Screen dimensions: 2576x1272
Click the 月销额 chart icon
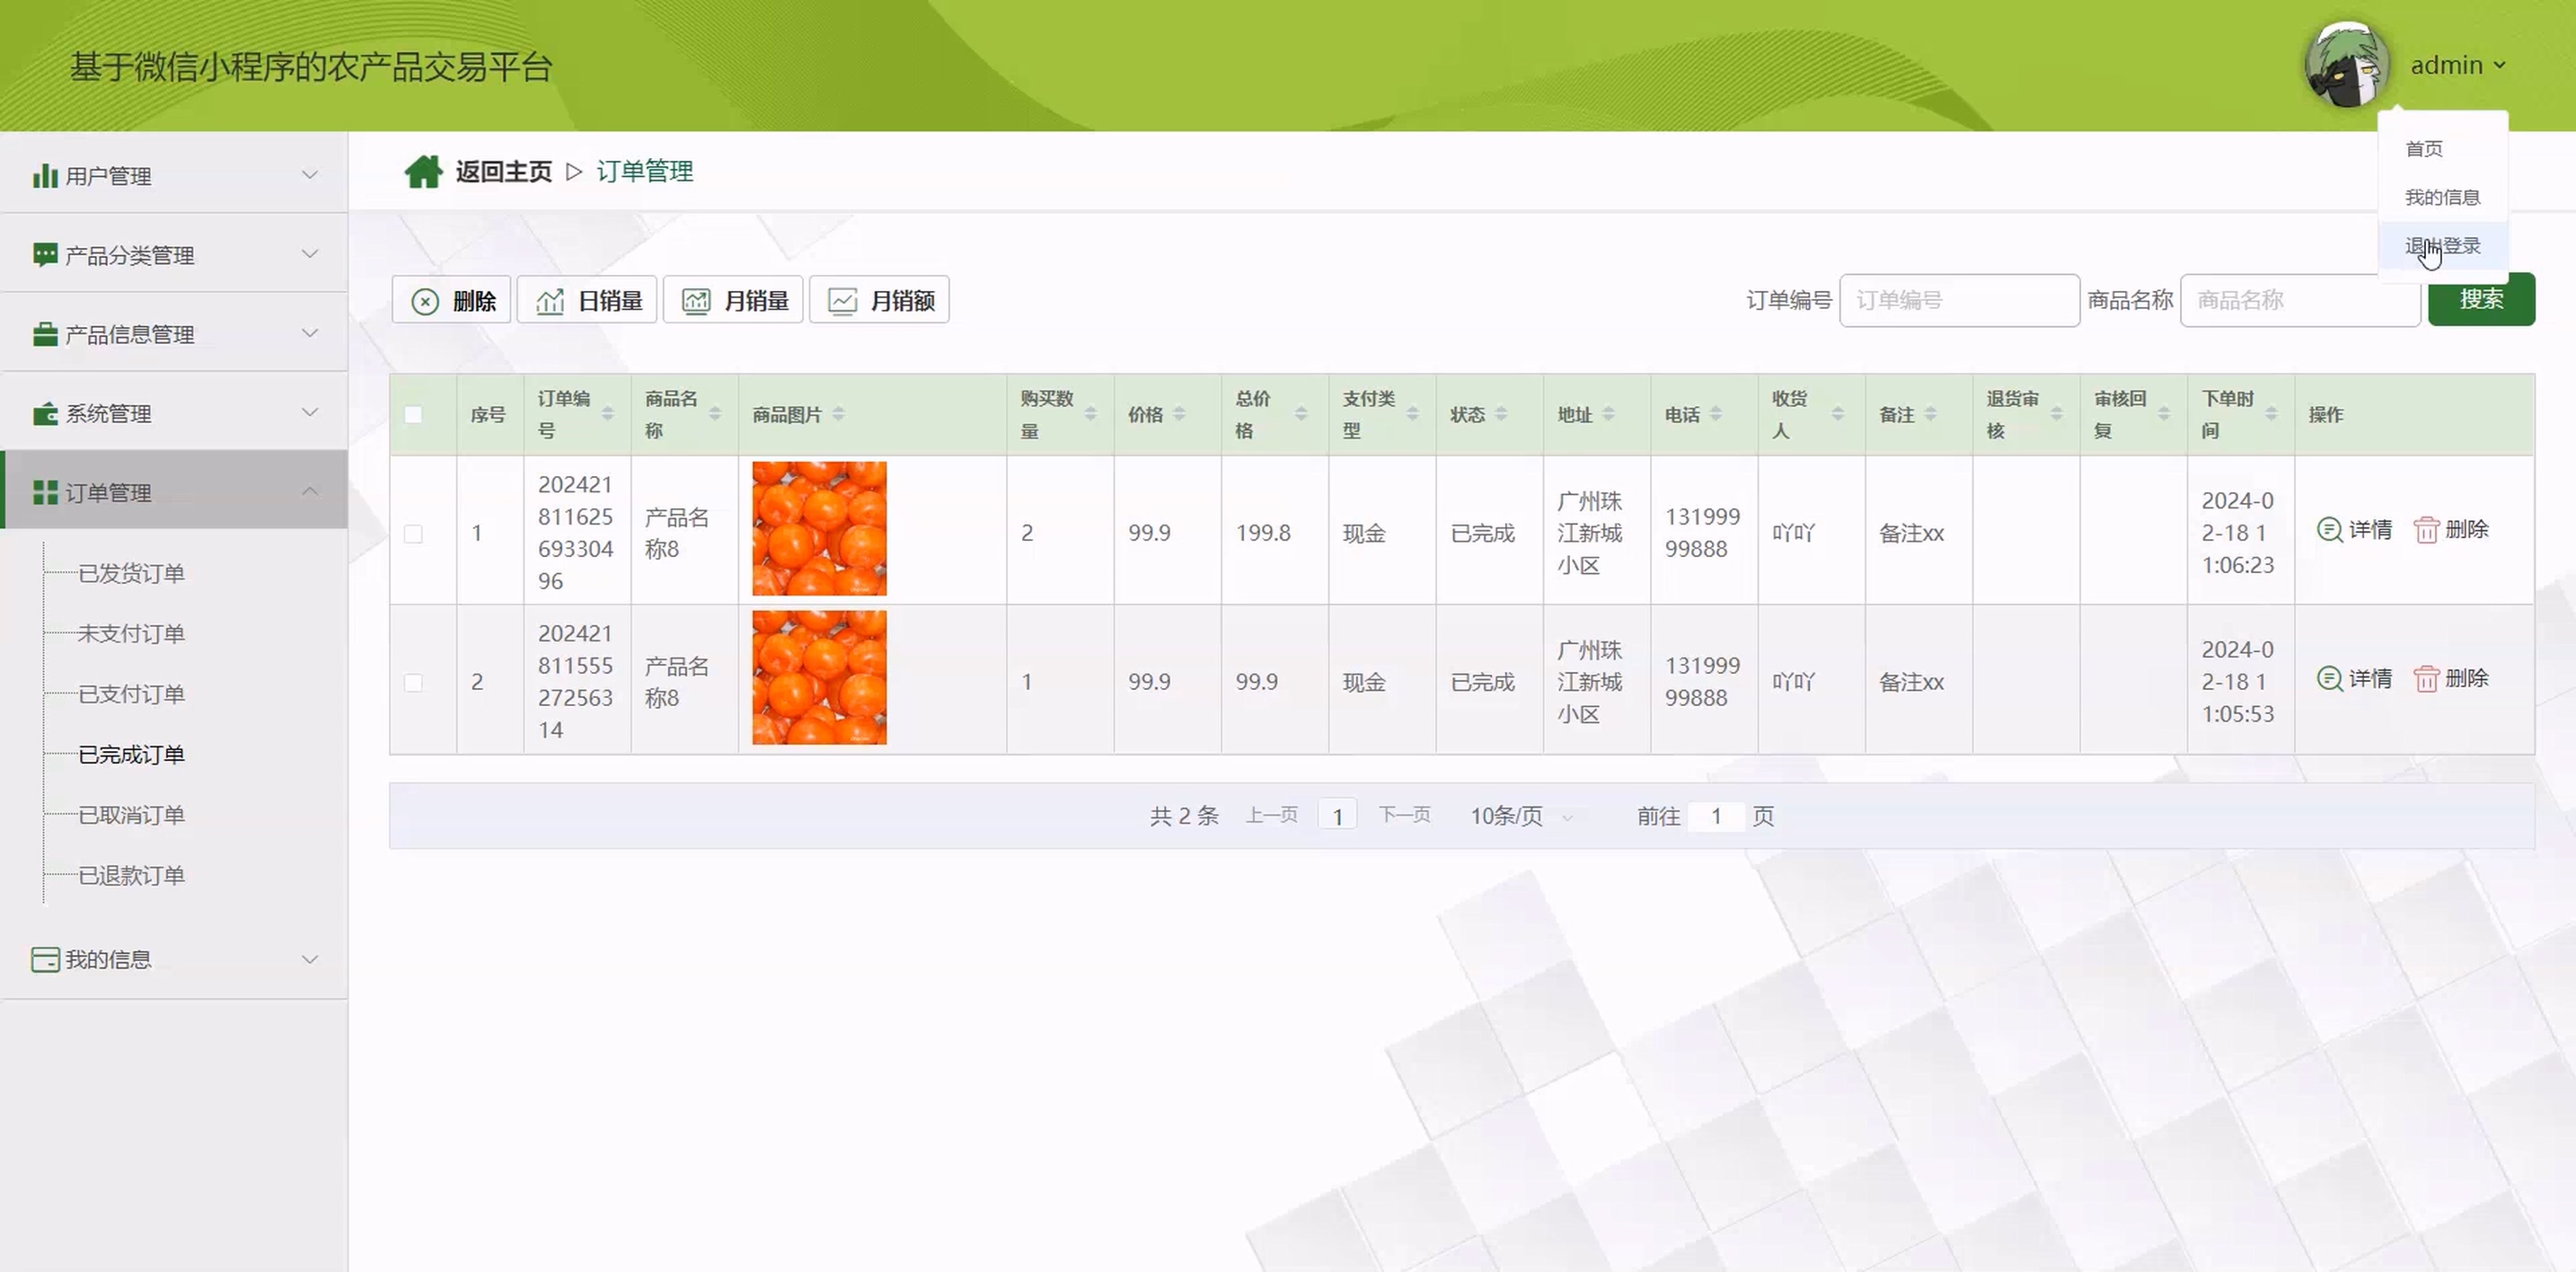tap(842, 301)
